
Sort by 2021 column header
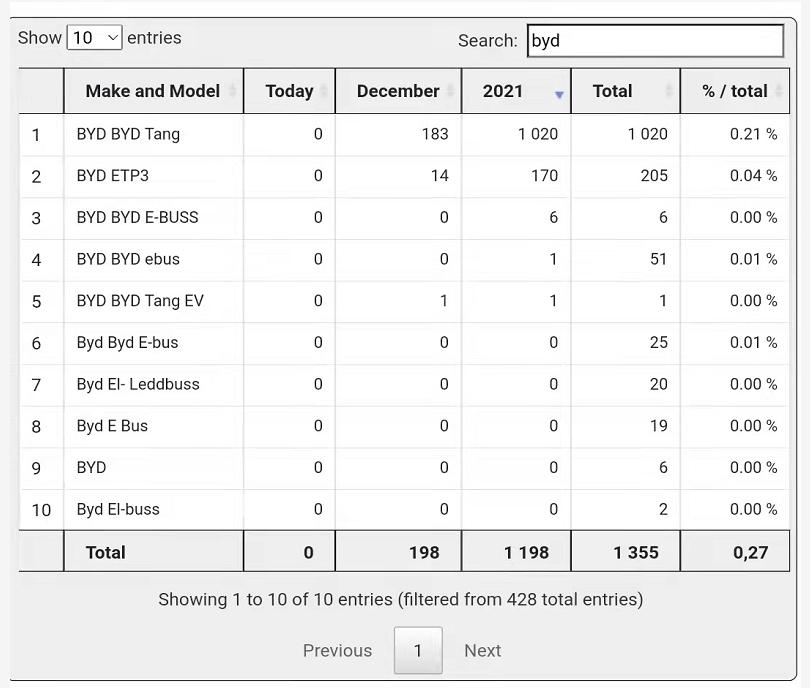pos(516,91)
